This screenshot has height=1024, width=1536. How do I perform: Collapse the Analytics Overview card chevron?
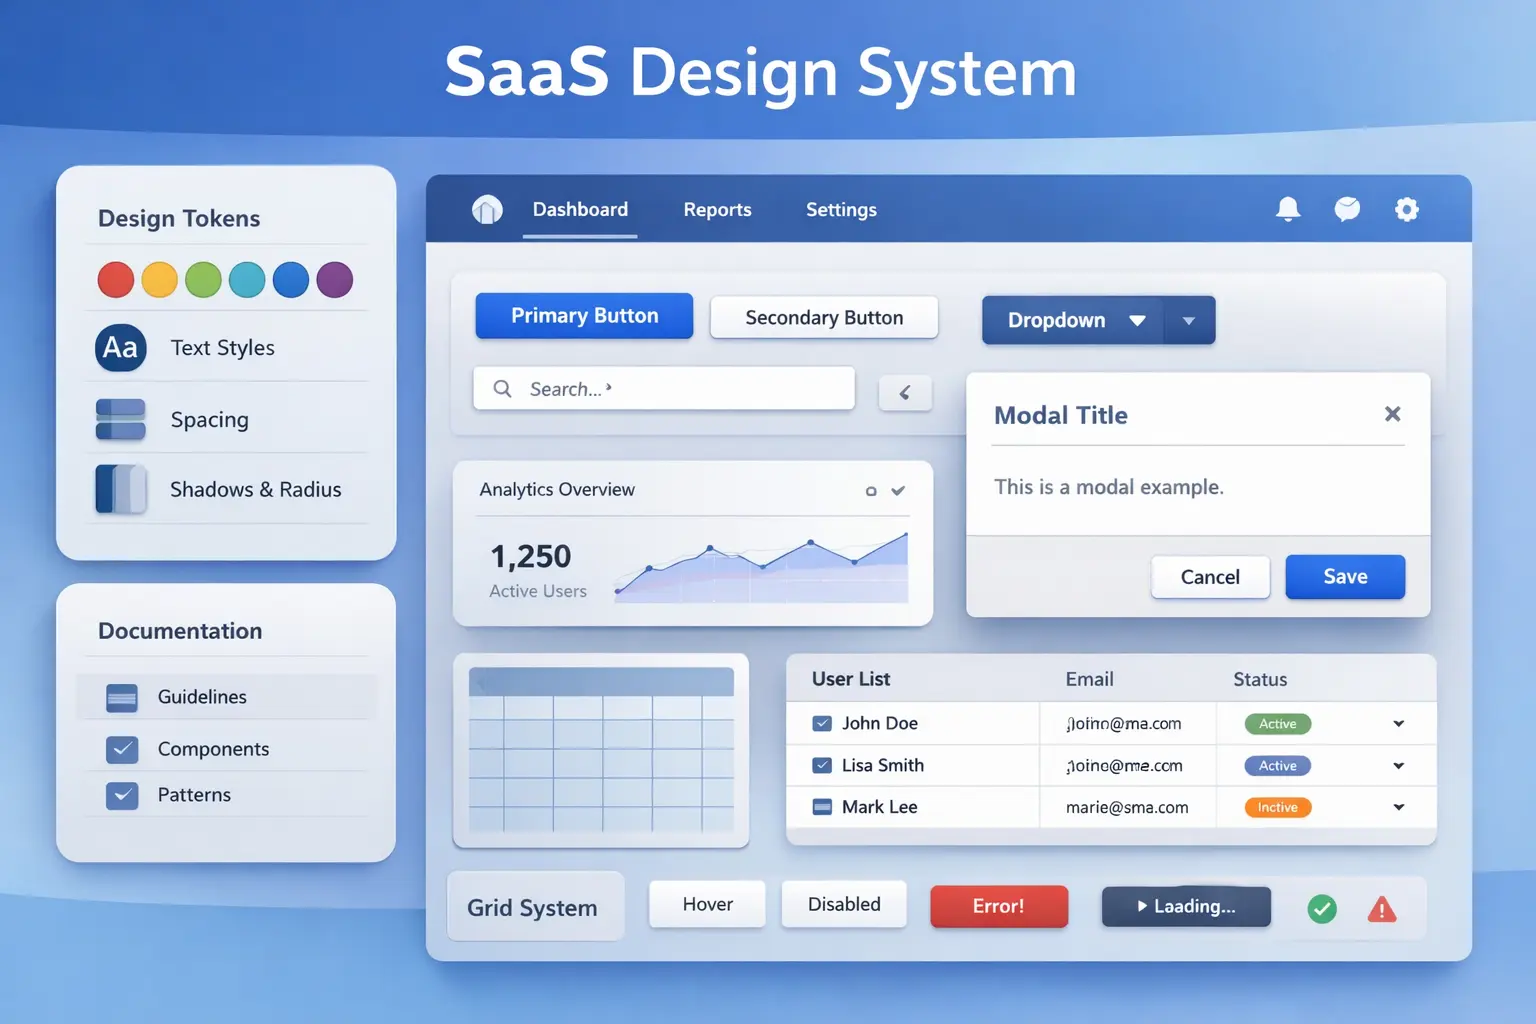click(897, 490)
